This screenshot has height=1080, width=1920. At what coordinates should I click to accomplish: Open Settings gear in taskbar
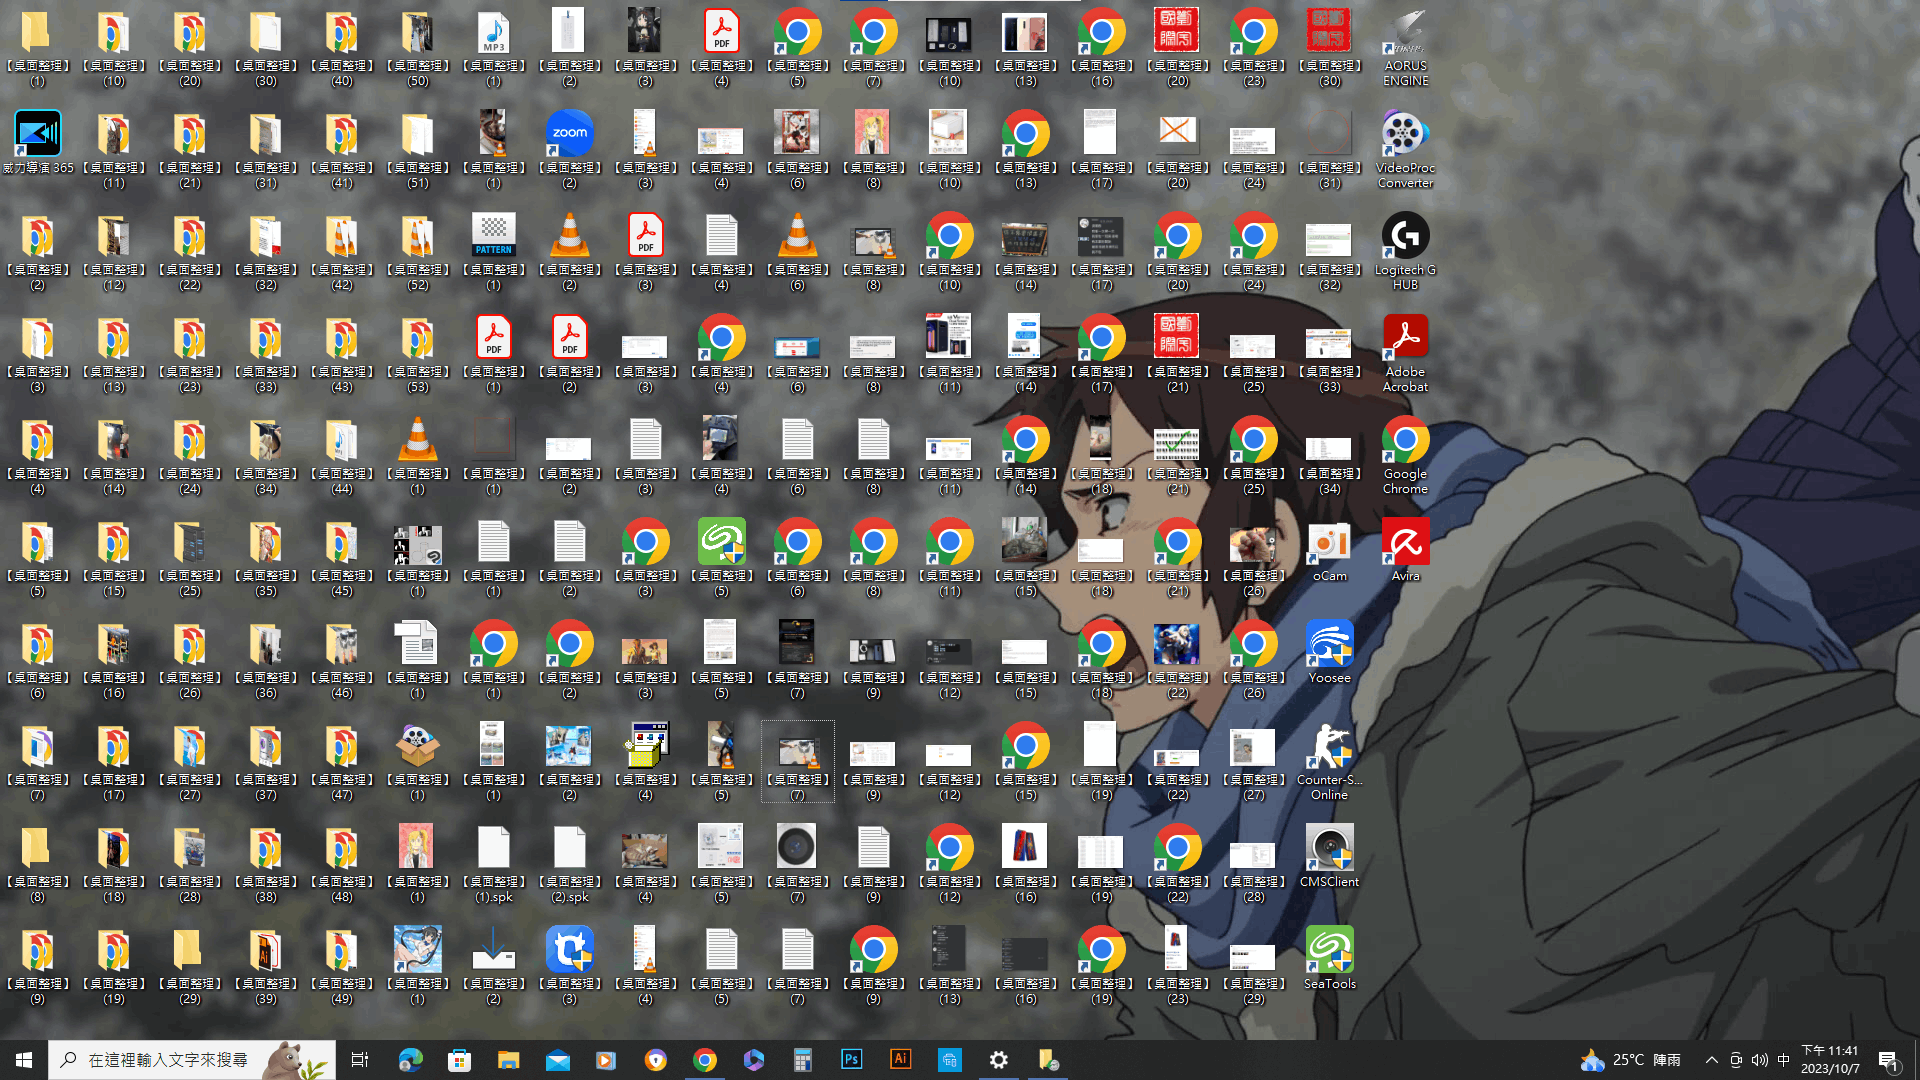click(998, 1060)
